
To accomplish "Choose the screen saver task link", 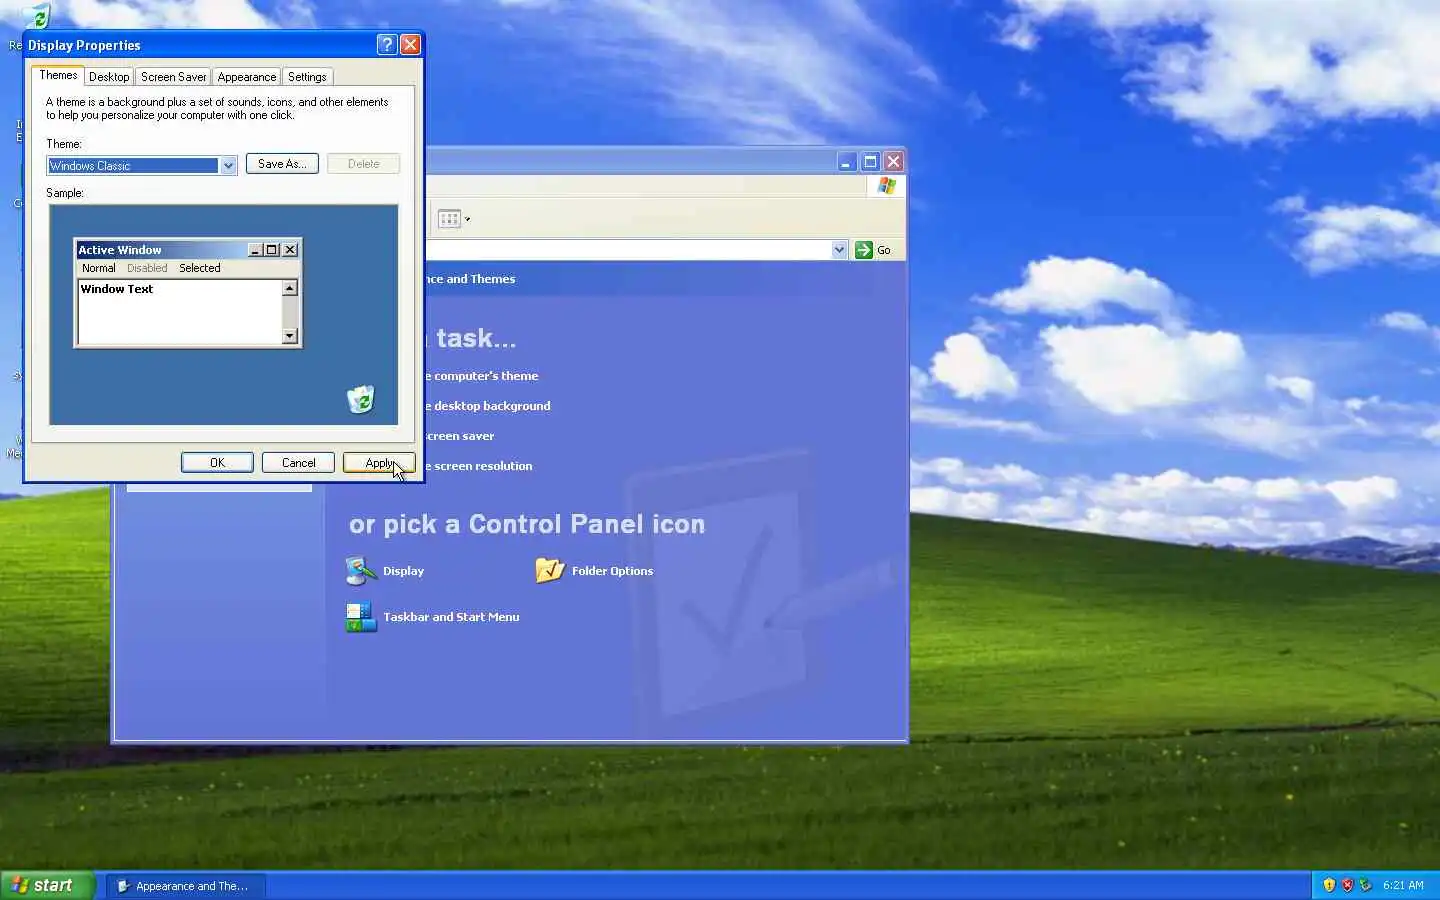I will (x=459, y=436).
